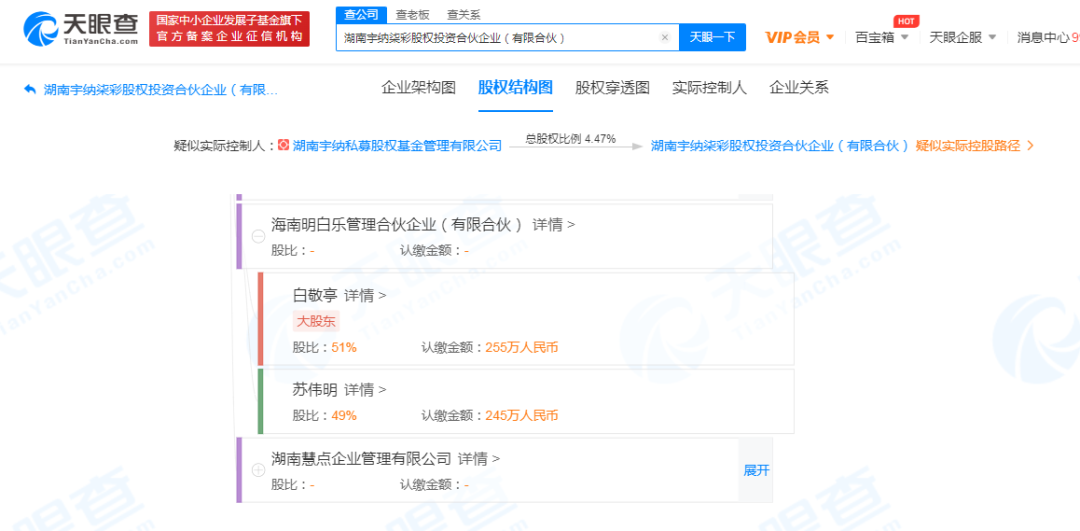Open 天眼企服 dropdown menu
The width and height of the screenshot is (1080, 531).
(962, 37)
